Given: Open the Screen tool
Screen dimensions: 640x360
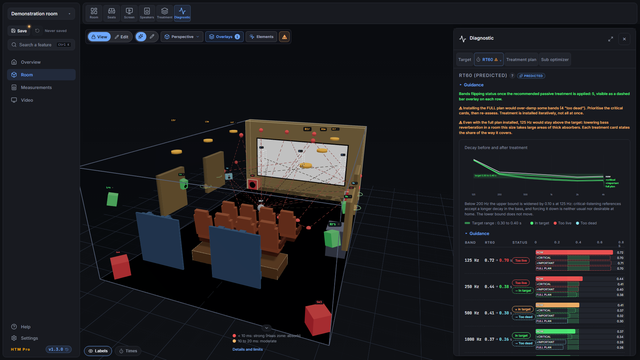Looking at the screenshot, I should 129,13.
